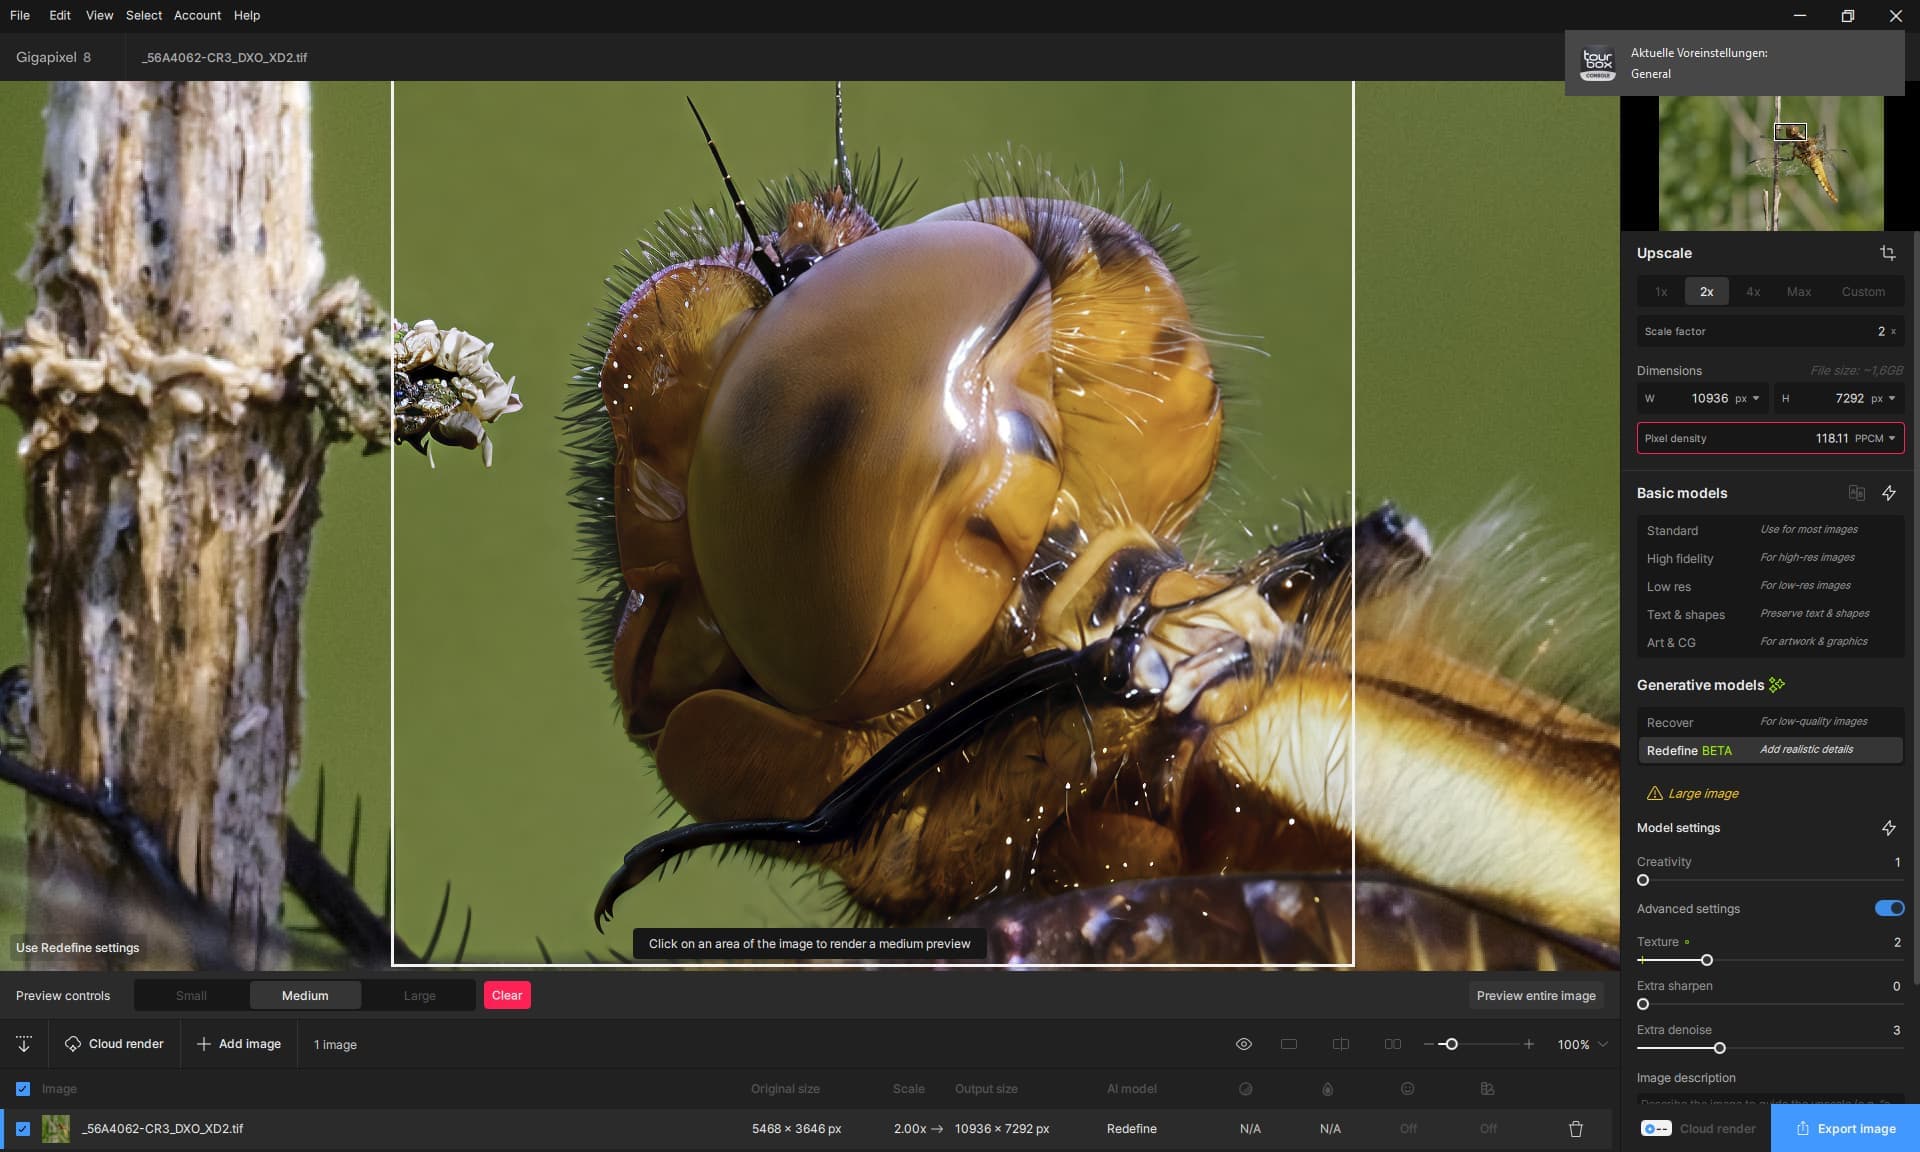Click the Extra denoise slider handle

1719,1048
